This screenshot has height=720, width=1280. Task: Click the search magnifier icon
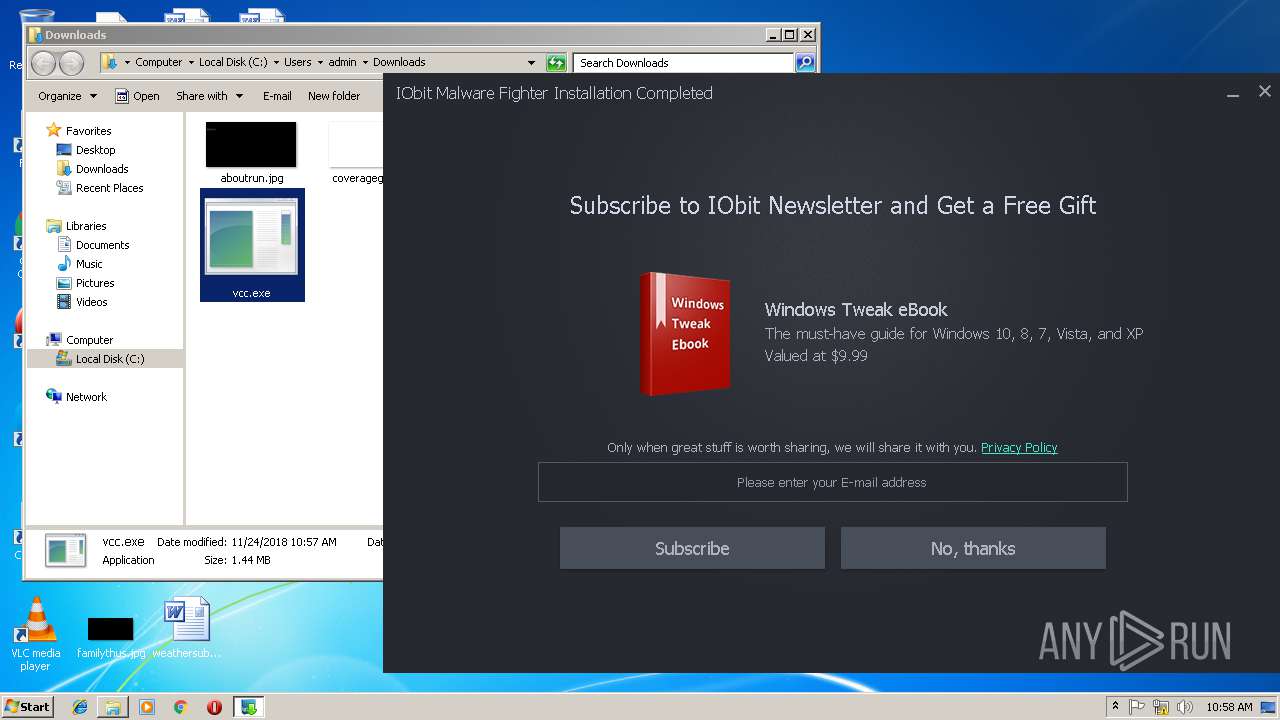(805, 63)
